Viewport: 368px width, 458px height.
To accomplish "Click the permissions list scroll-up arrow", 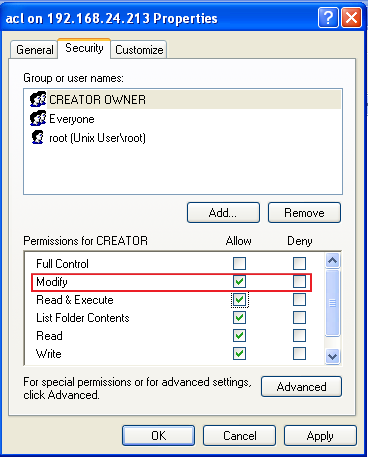I will pos(332,261).
